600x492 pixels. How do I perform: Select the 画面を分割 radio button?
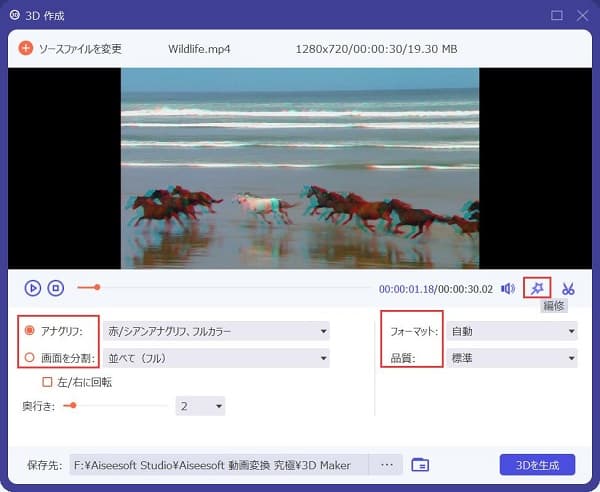click(x=29, y=358)
